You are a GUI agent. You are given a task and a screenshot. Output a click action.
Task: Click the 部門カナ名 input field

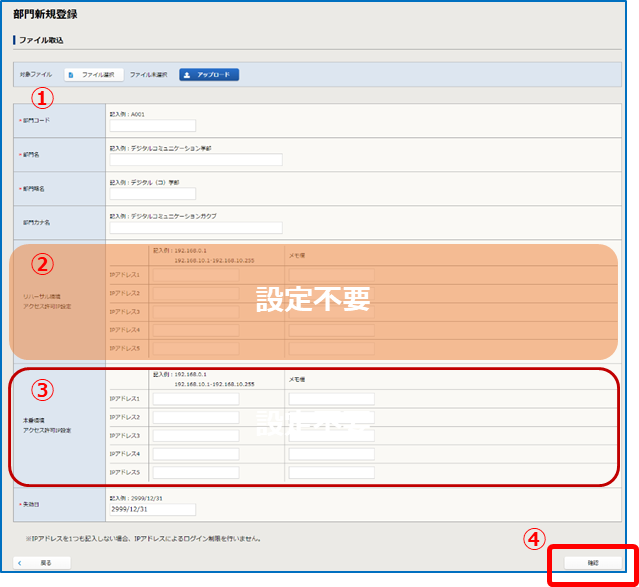click(x=196, y=228)
